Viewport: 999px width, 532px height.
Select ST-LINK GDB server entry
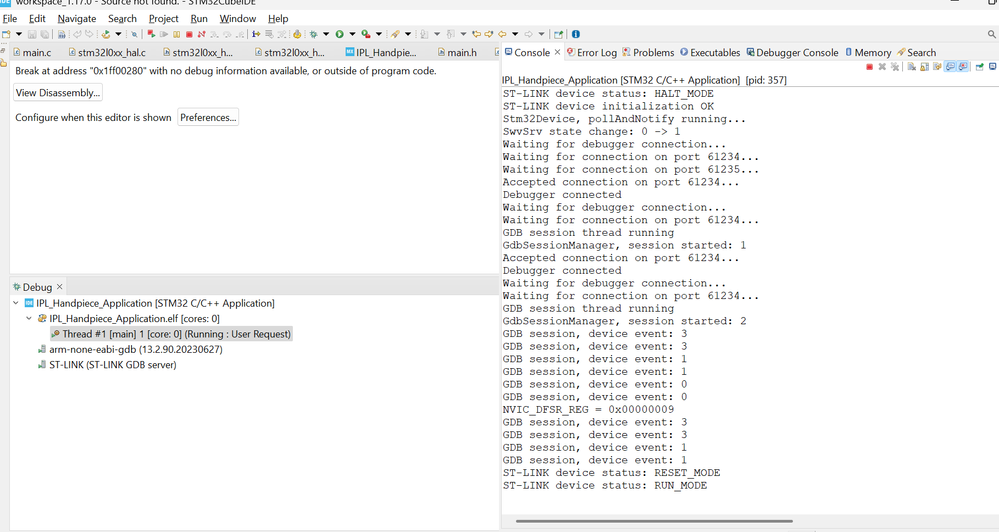click(x=107, y=365)
